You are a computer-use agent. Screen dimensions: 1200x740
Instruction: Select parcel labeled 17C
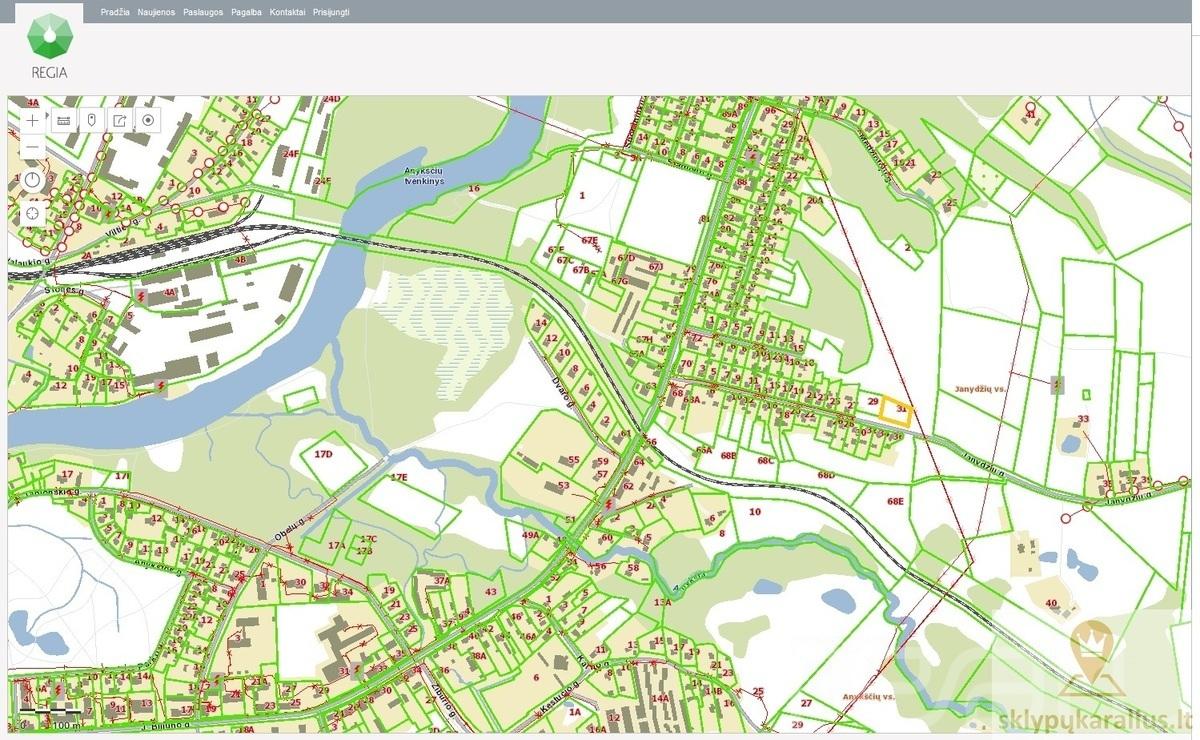click(x=368, y=539)
